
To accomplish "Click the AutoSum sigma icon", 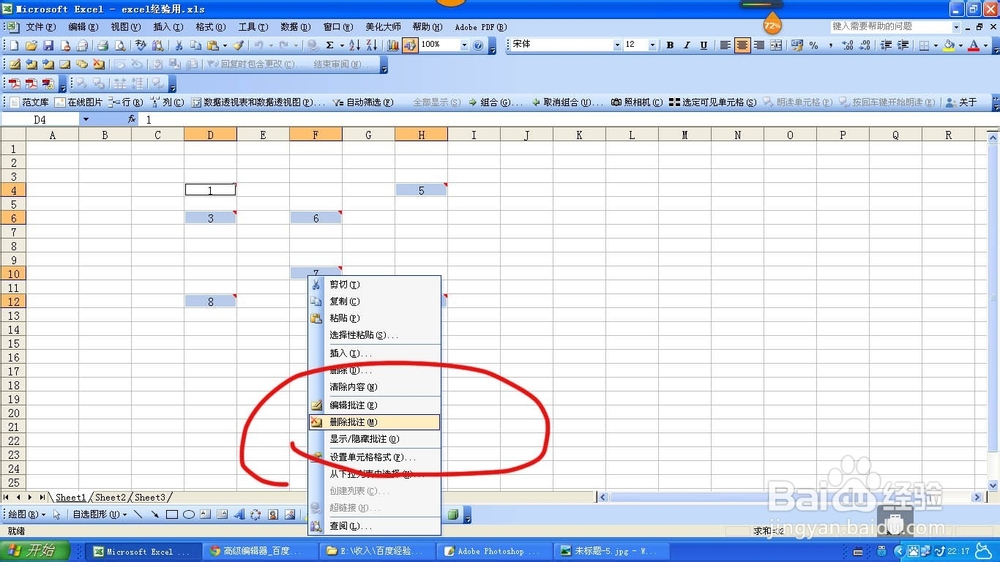I will 330,45.
